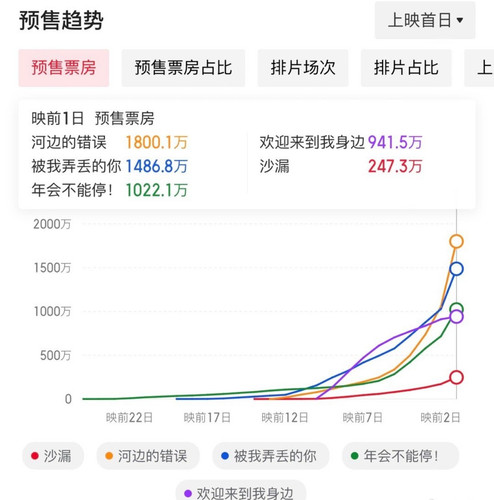
Task: Open the 排片占比 tab
Action: pyautogui.click(x=406, y=68)
